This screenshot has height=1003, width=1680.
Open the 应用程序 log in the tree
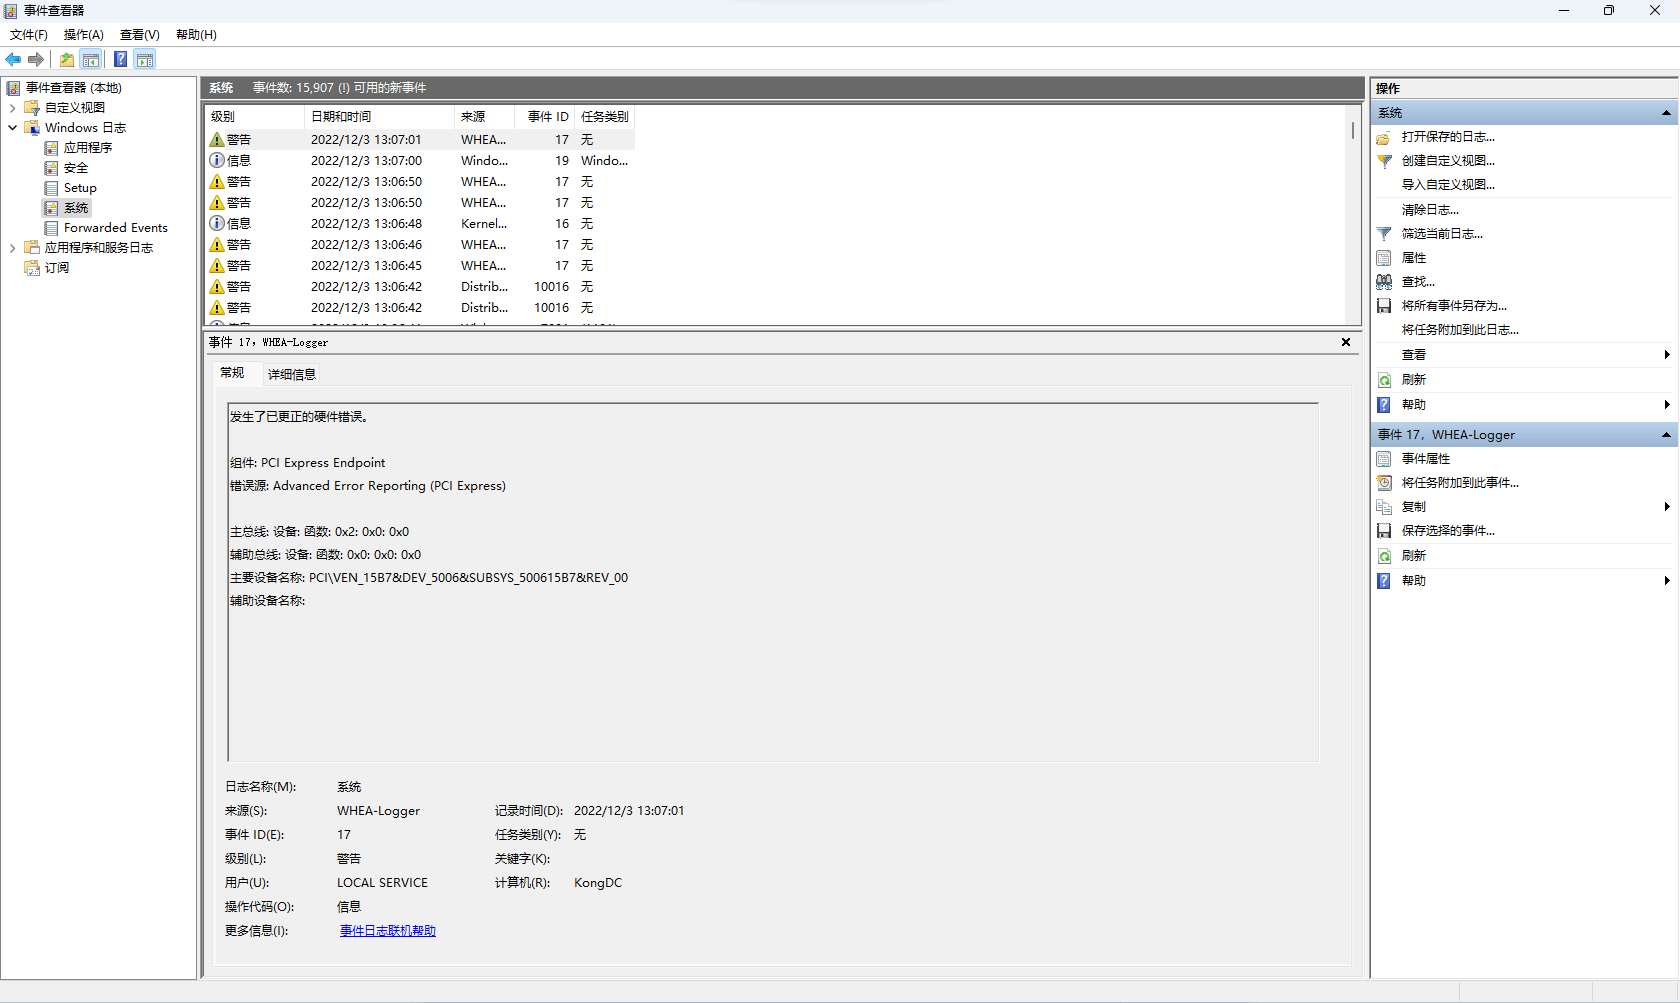click(x=88, y=148)
